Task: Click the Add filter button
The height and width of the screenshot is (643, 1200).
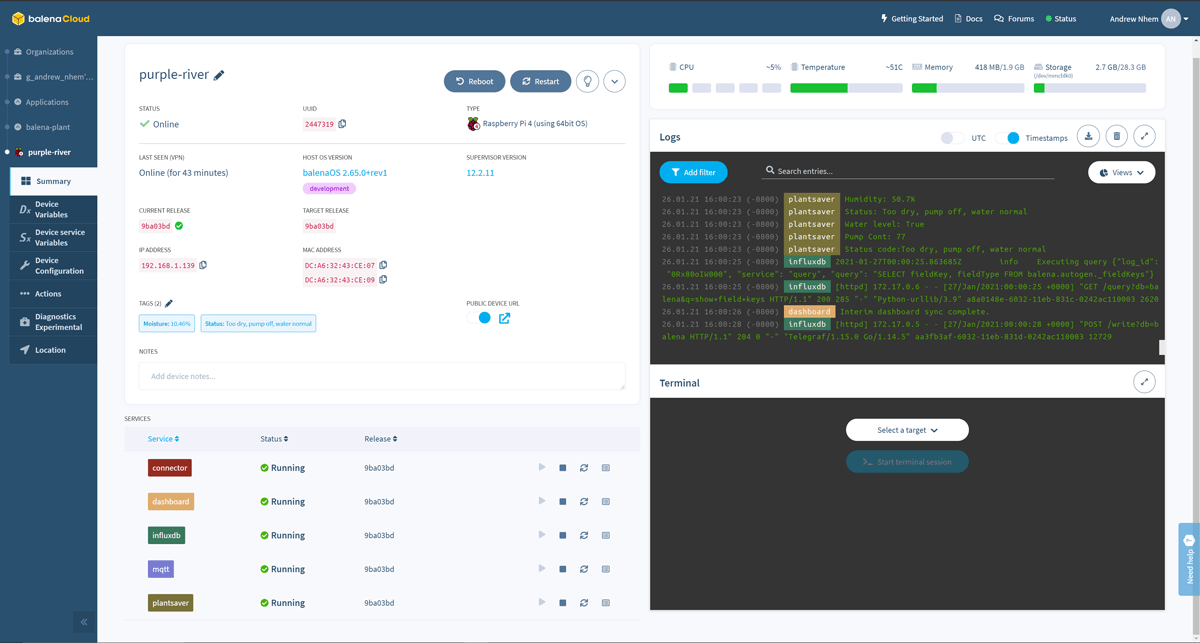Action: click(693, 172)
